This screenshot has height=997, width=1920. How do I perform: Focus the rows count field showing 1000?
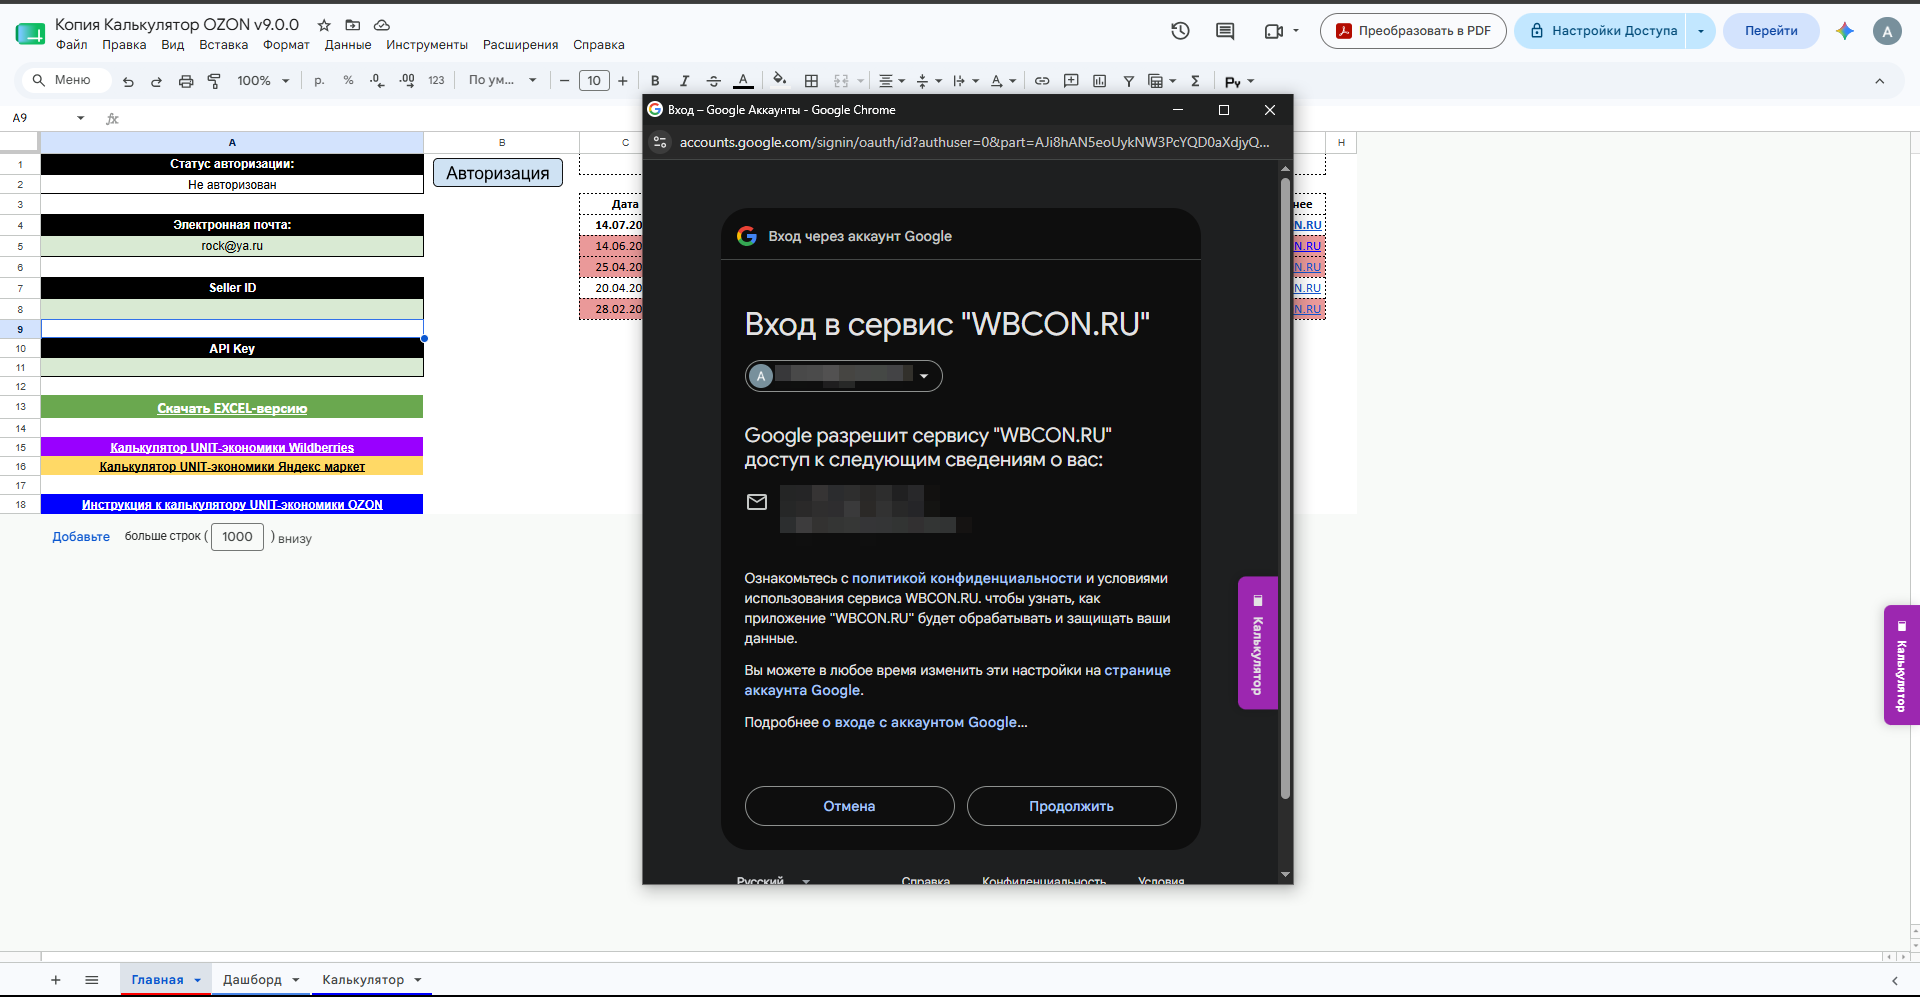tap(237, 537)
